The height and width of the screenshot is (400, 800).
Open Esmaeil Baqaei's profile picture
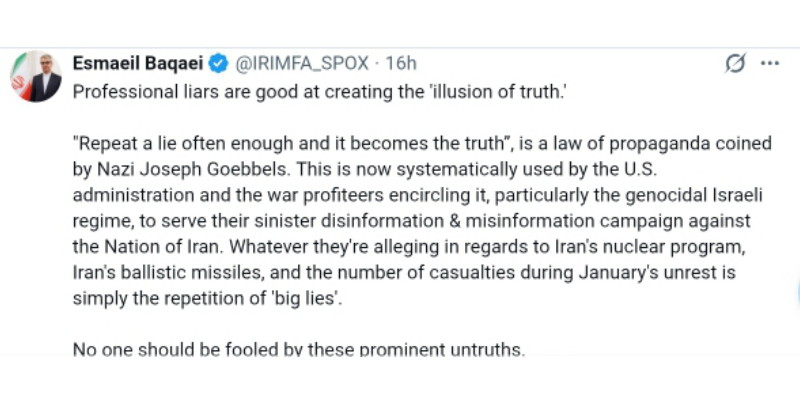37,76
